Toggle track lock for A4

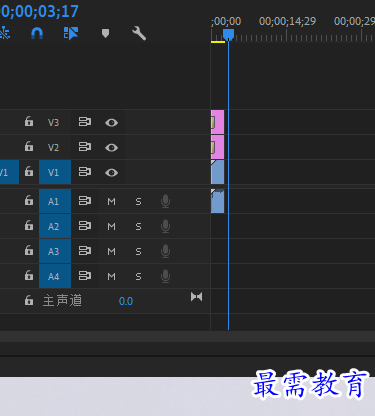(x=29, y=275)
